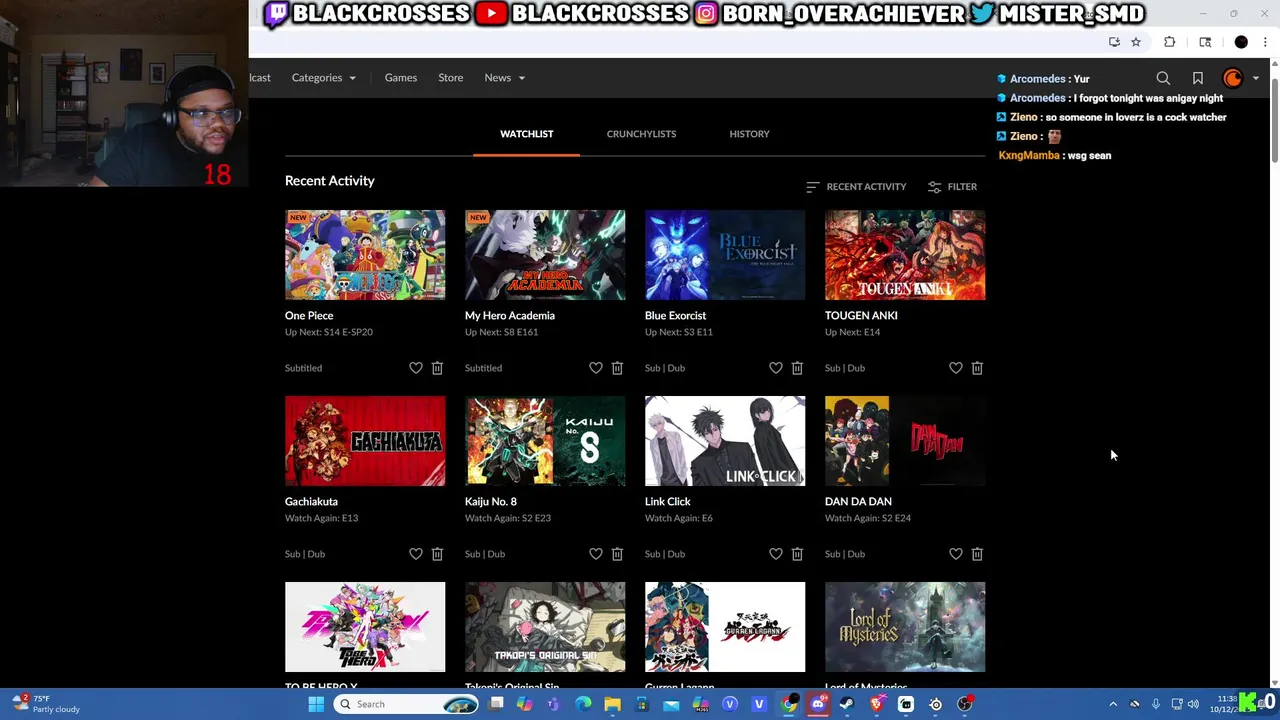Favorite My Hero Academia with heart icon
The image size is (1280, 720).
tap(596, 368)
